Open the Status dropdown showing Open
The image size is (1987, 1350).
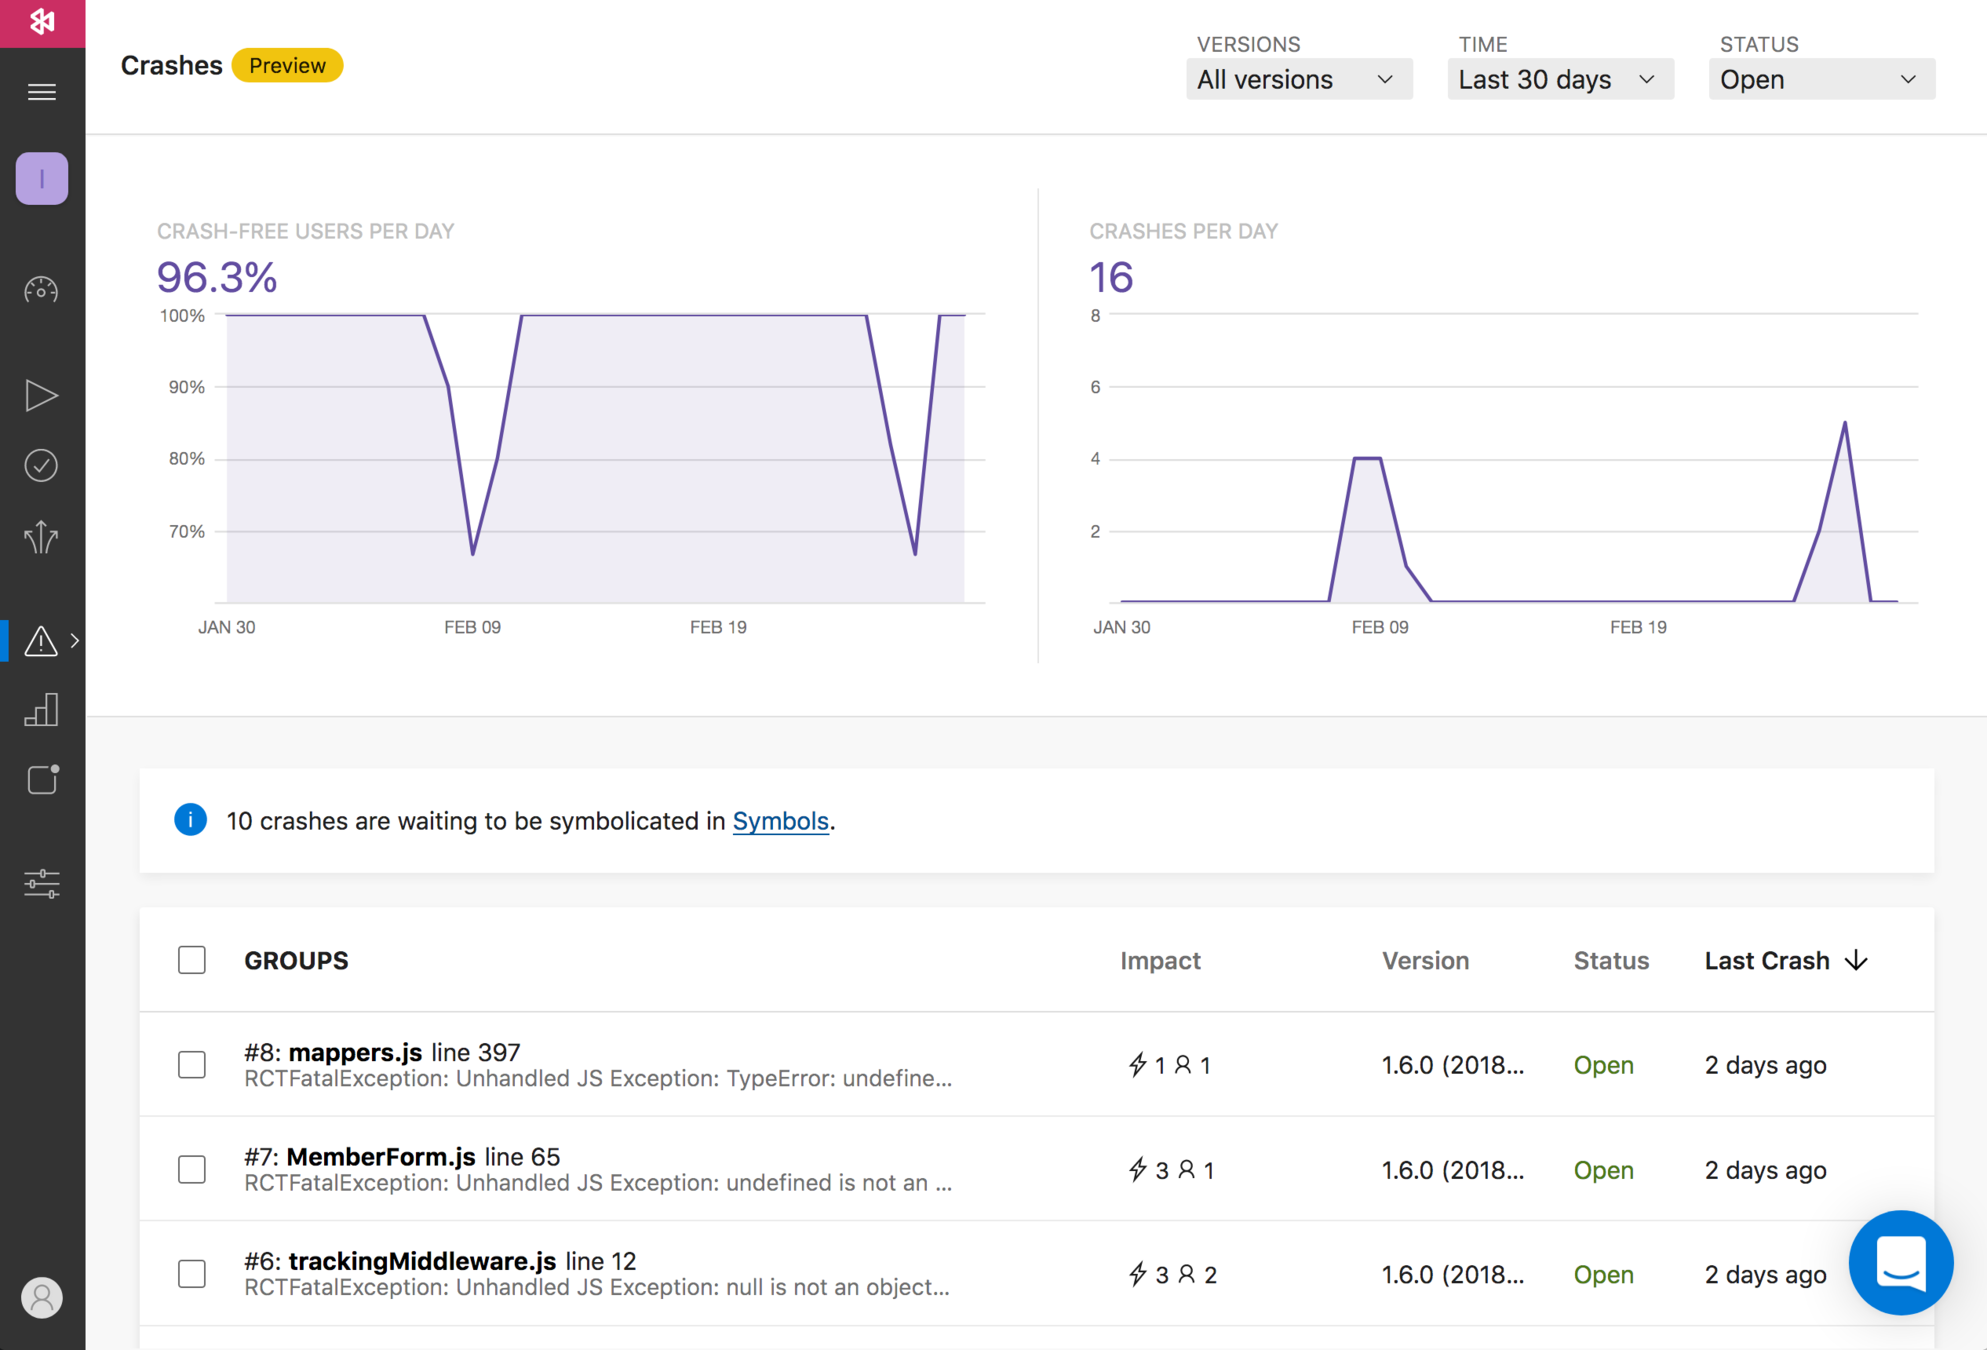pyautogui.click(x=1820, y=79)
